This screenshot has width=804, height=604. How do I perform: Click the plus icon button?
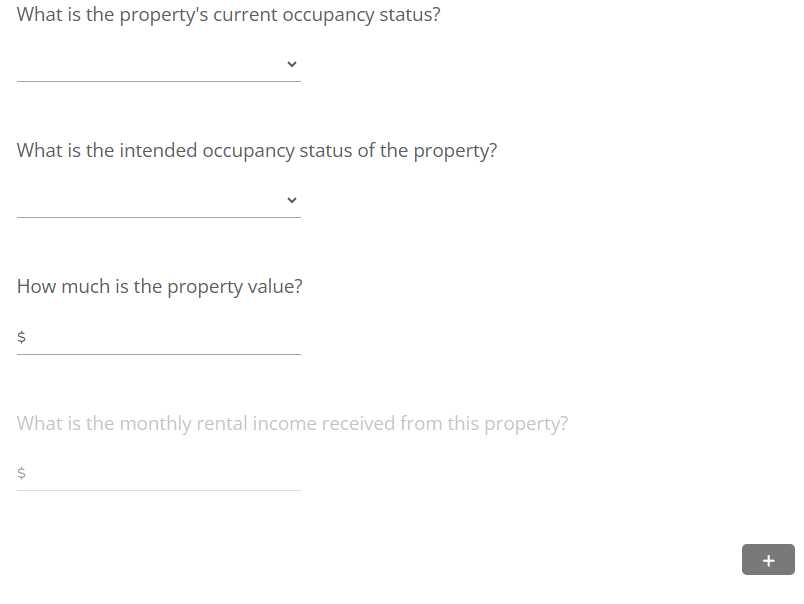tap(768, 560)
